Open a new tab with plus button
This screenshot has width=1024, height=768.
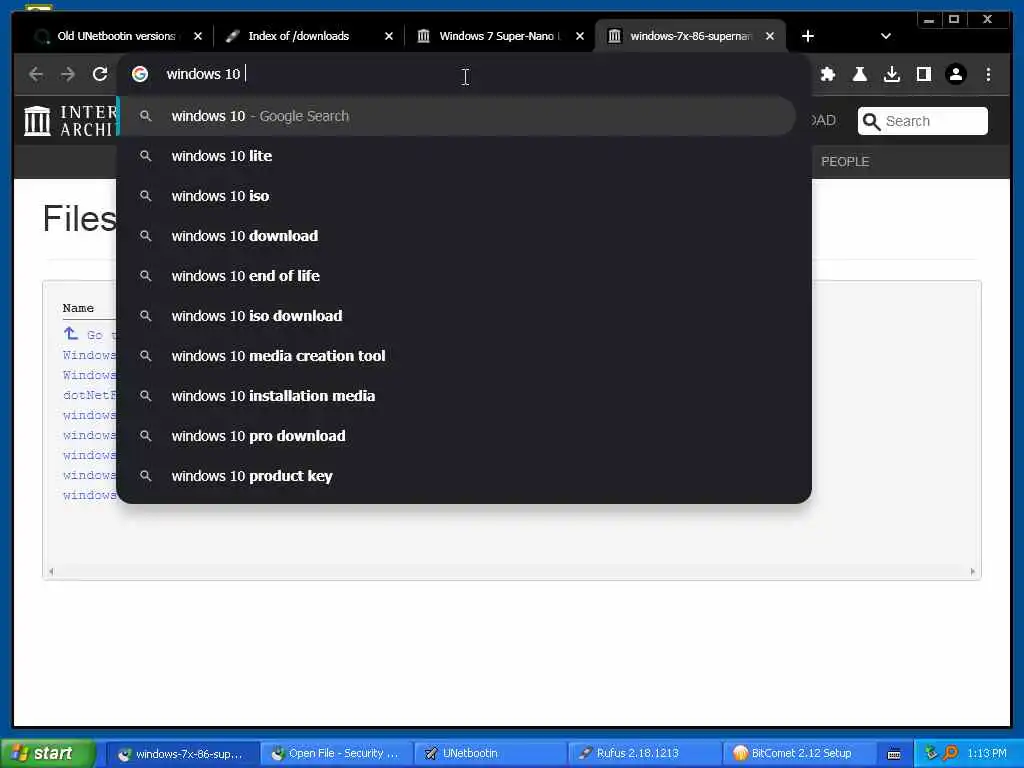point(808,37)
